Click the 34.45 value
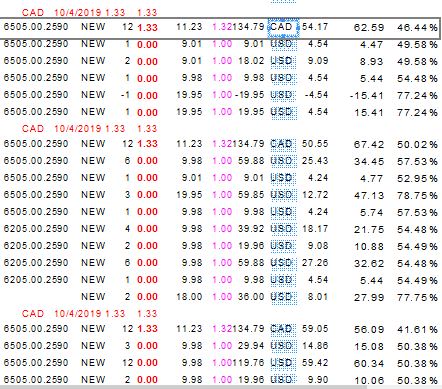 (369, 161)
